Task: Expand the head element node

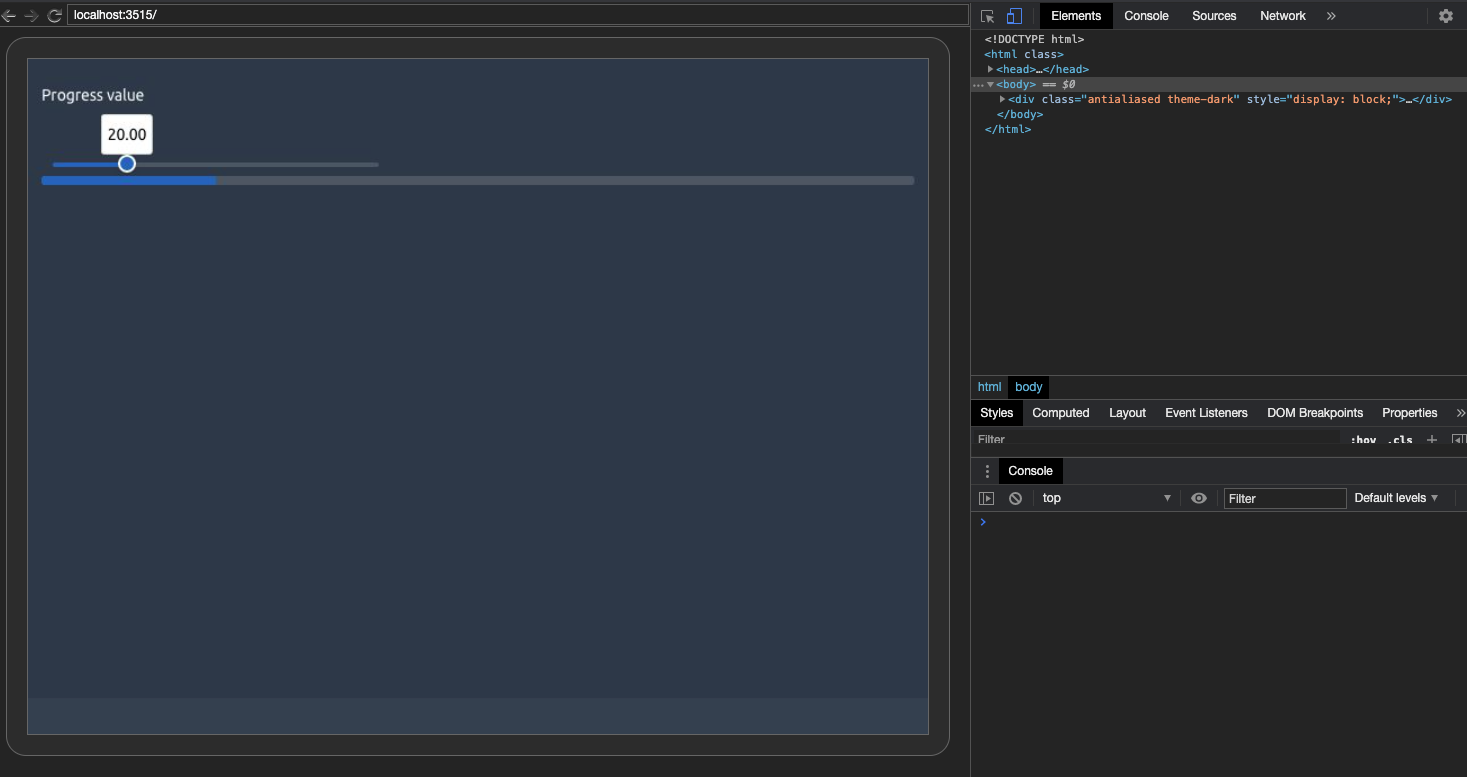Action: point(991,69)
